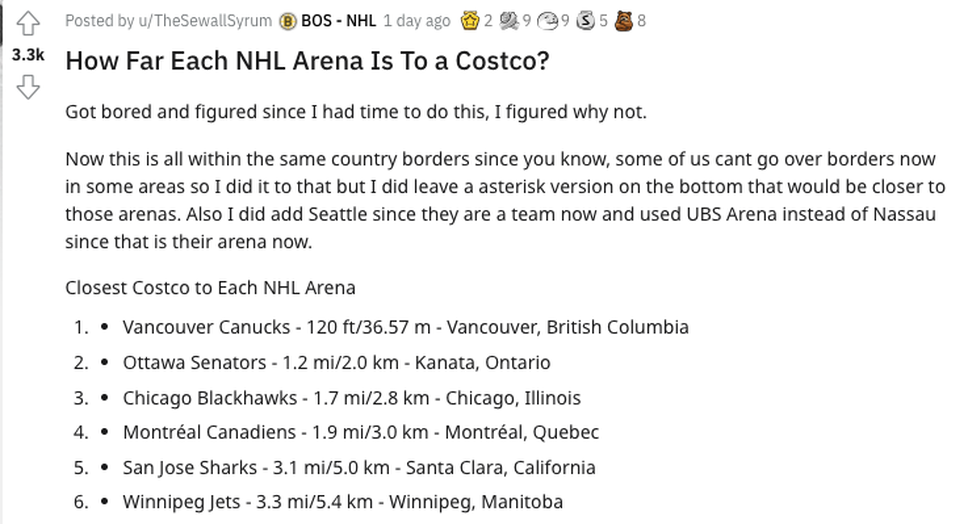Click the white smiley award showing 9
The height and width of the screenshot is (524, 968).
(x=546, y=20)
